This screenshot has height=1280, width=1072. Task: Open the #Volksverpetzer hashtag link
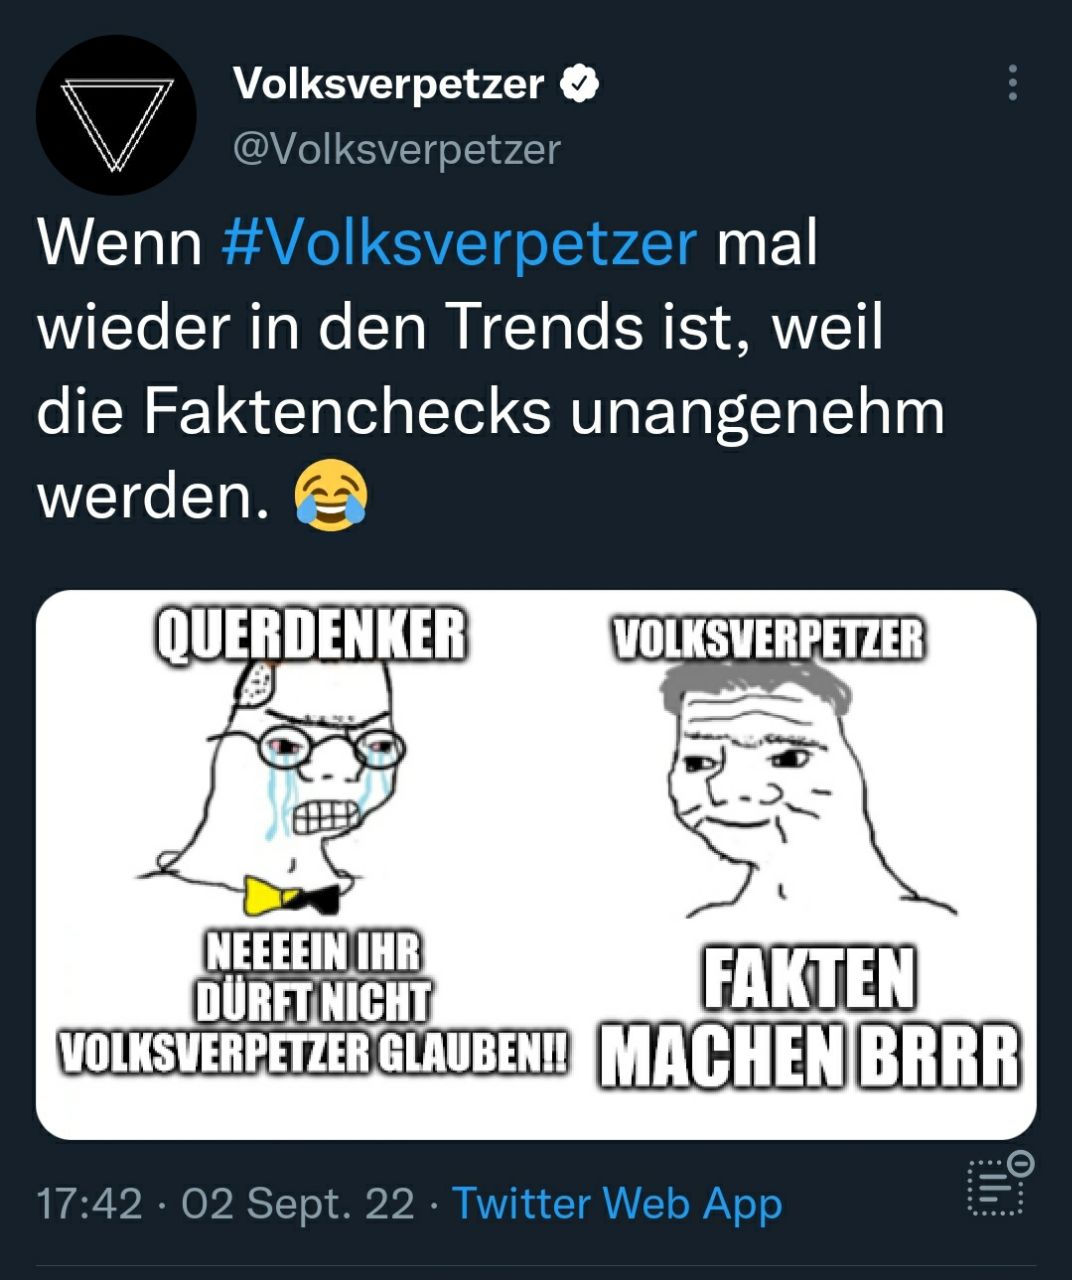coord(458,242)
